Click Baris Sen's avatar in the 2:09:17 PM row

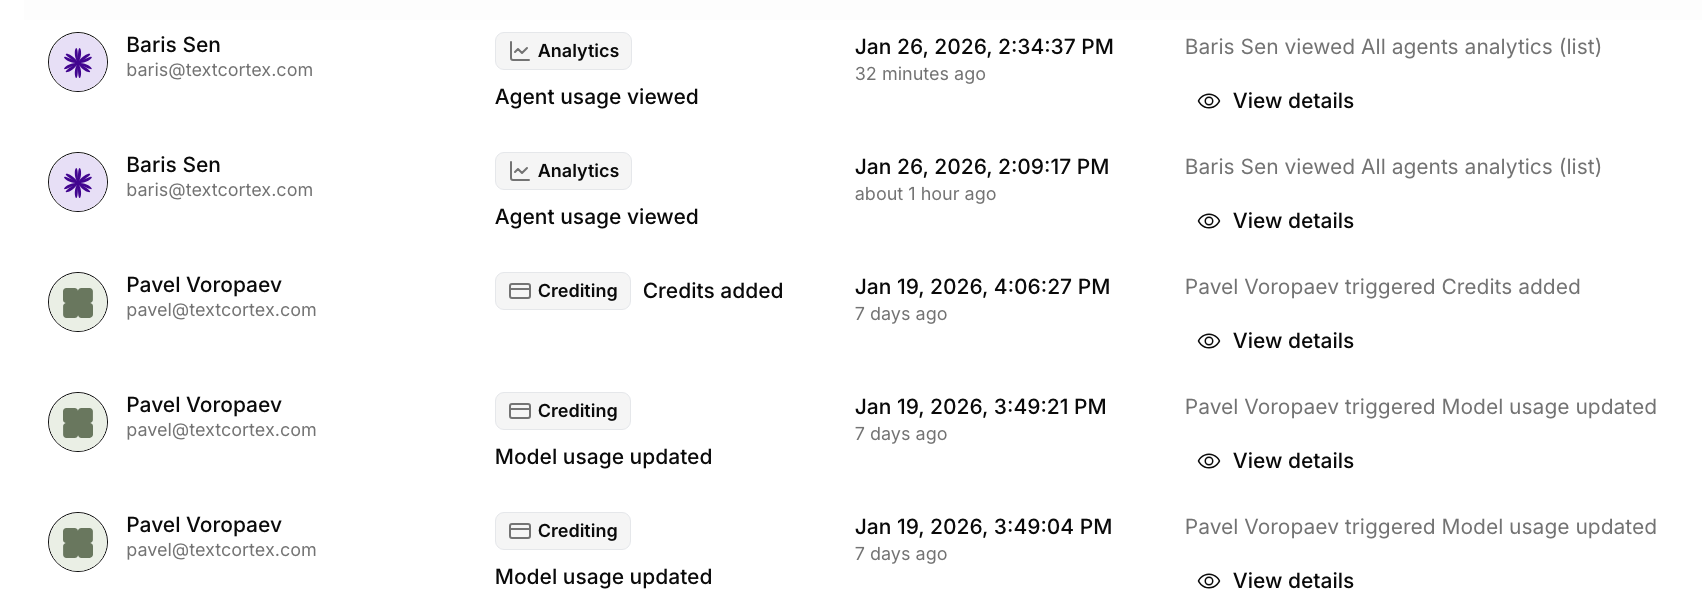pyautogui.click(x=78, y=182)
